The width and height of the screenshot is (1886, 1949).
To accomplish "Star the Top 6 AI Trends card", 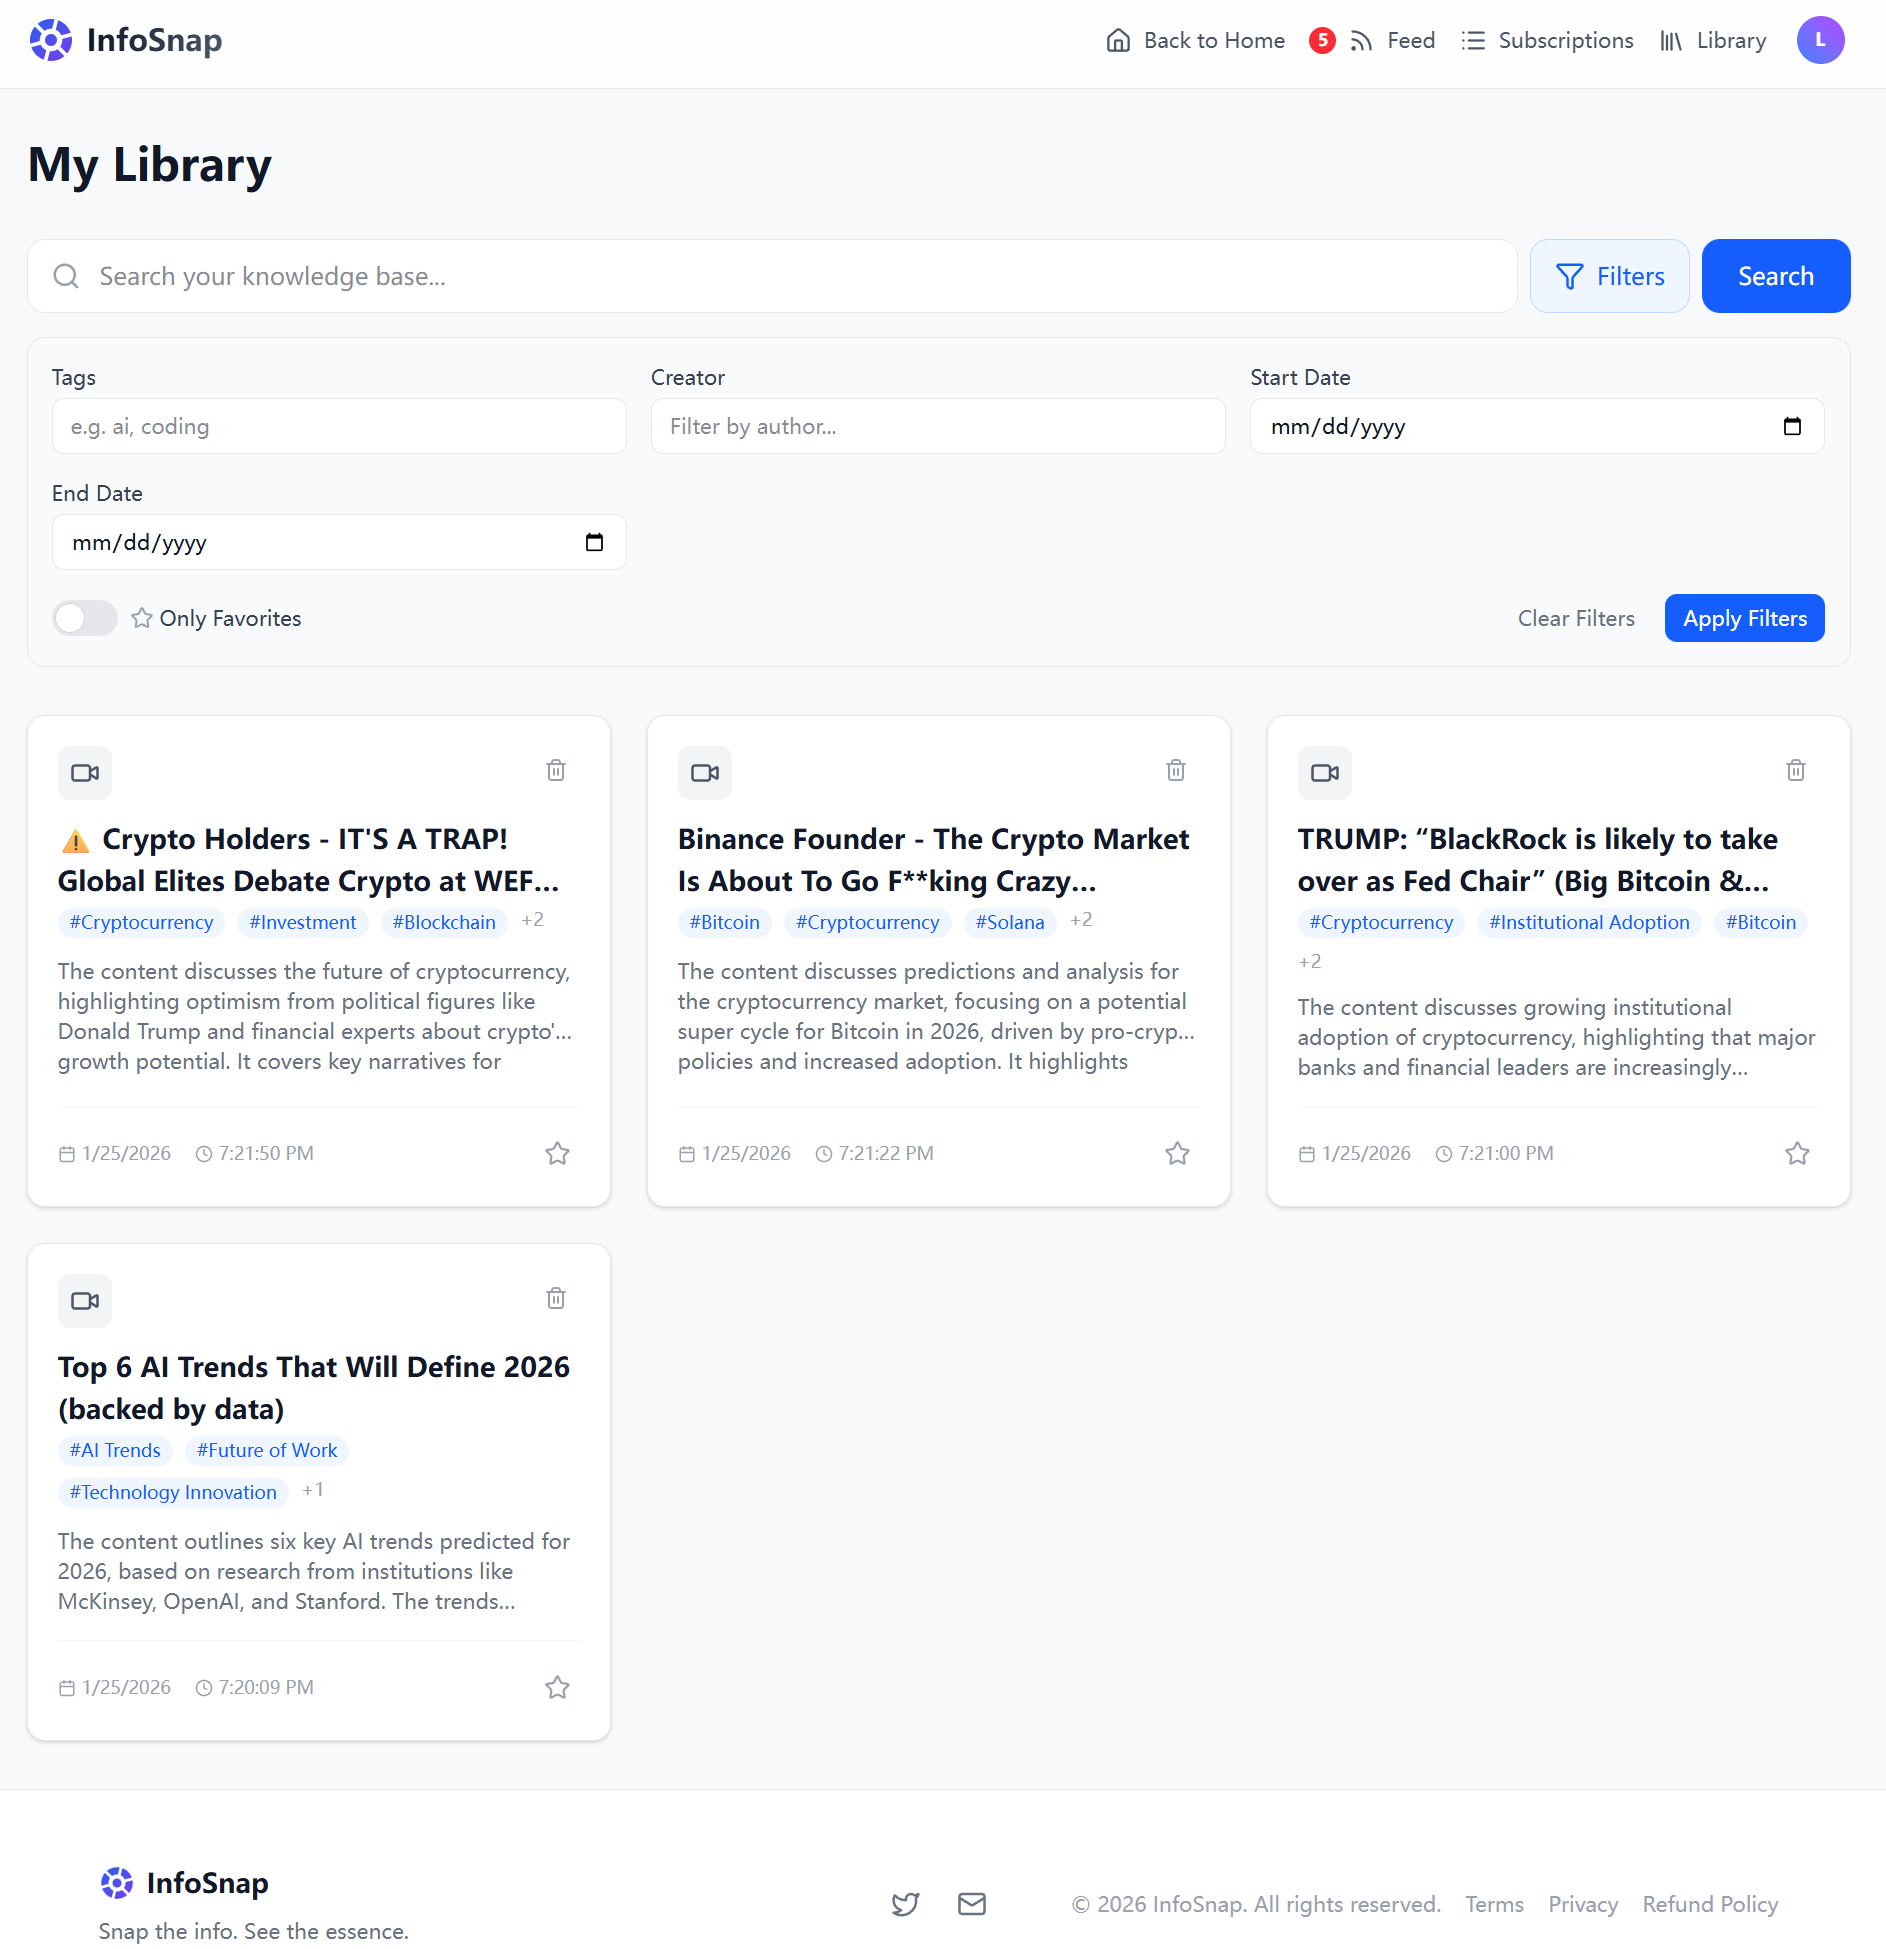I will click(x=557, y=1687).
